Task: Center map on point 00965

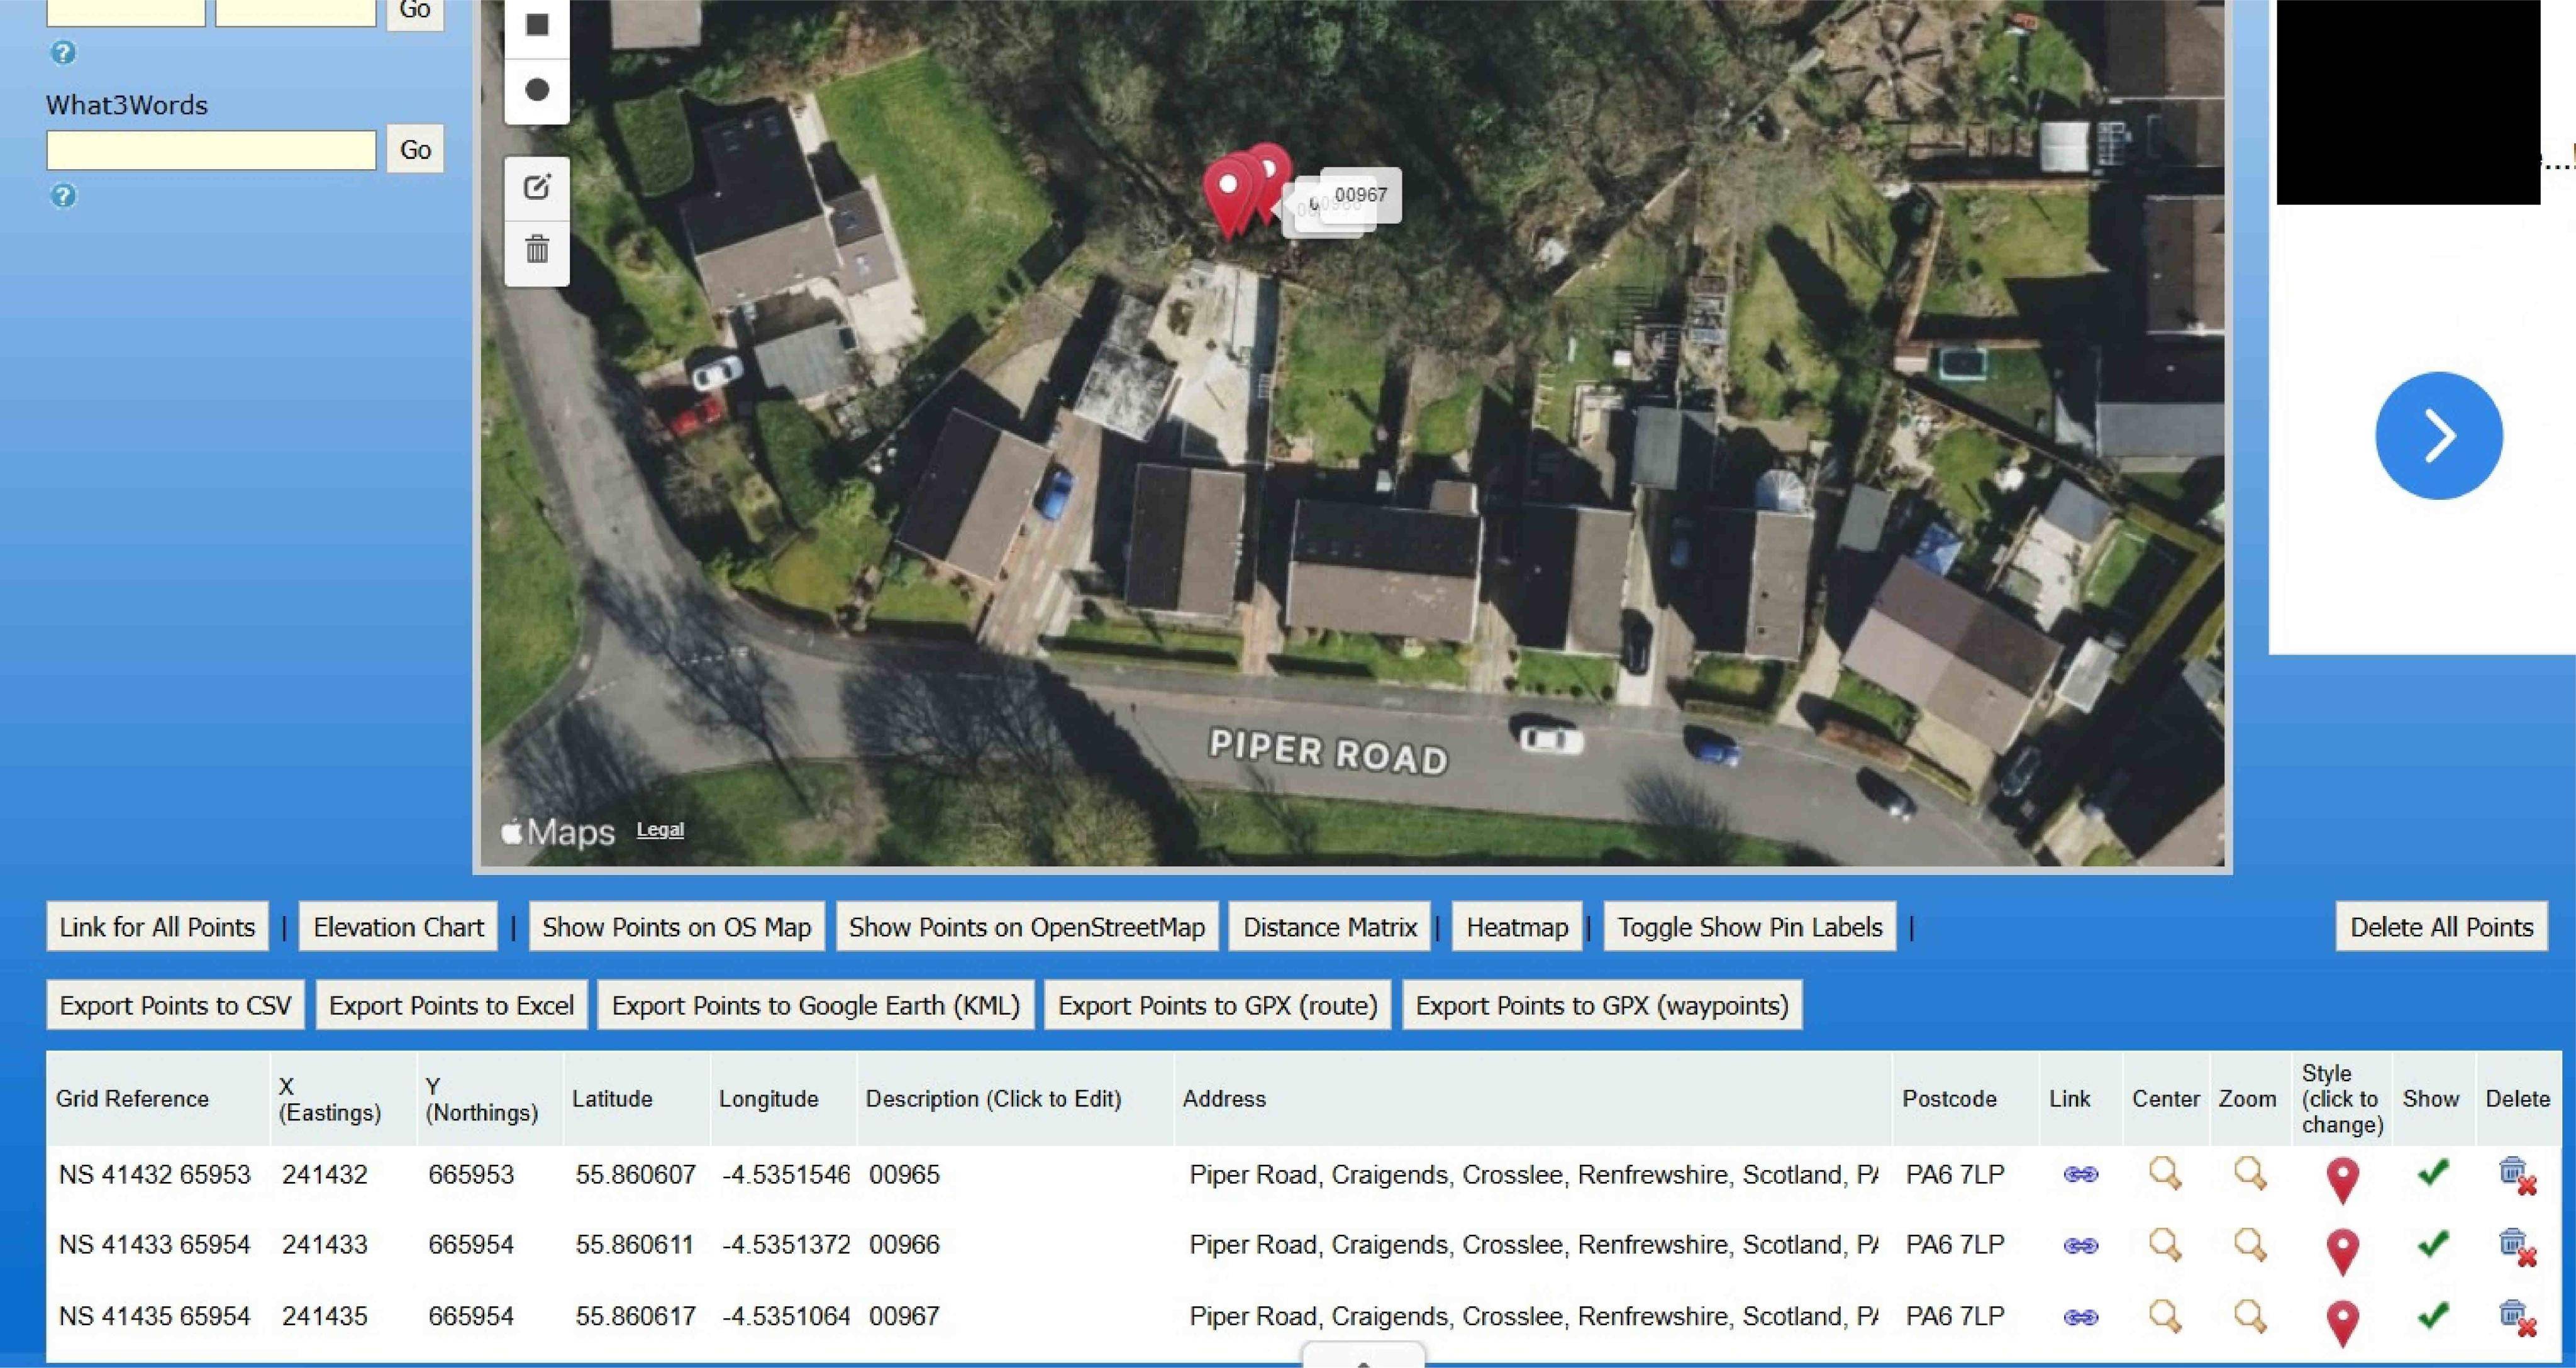Action: tap(2165, 1174)
